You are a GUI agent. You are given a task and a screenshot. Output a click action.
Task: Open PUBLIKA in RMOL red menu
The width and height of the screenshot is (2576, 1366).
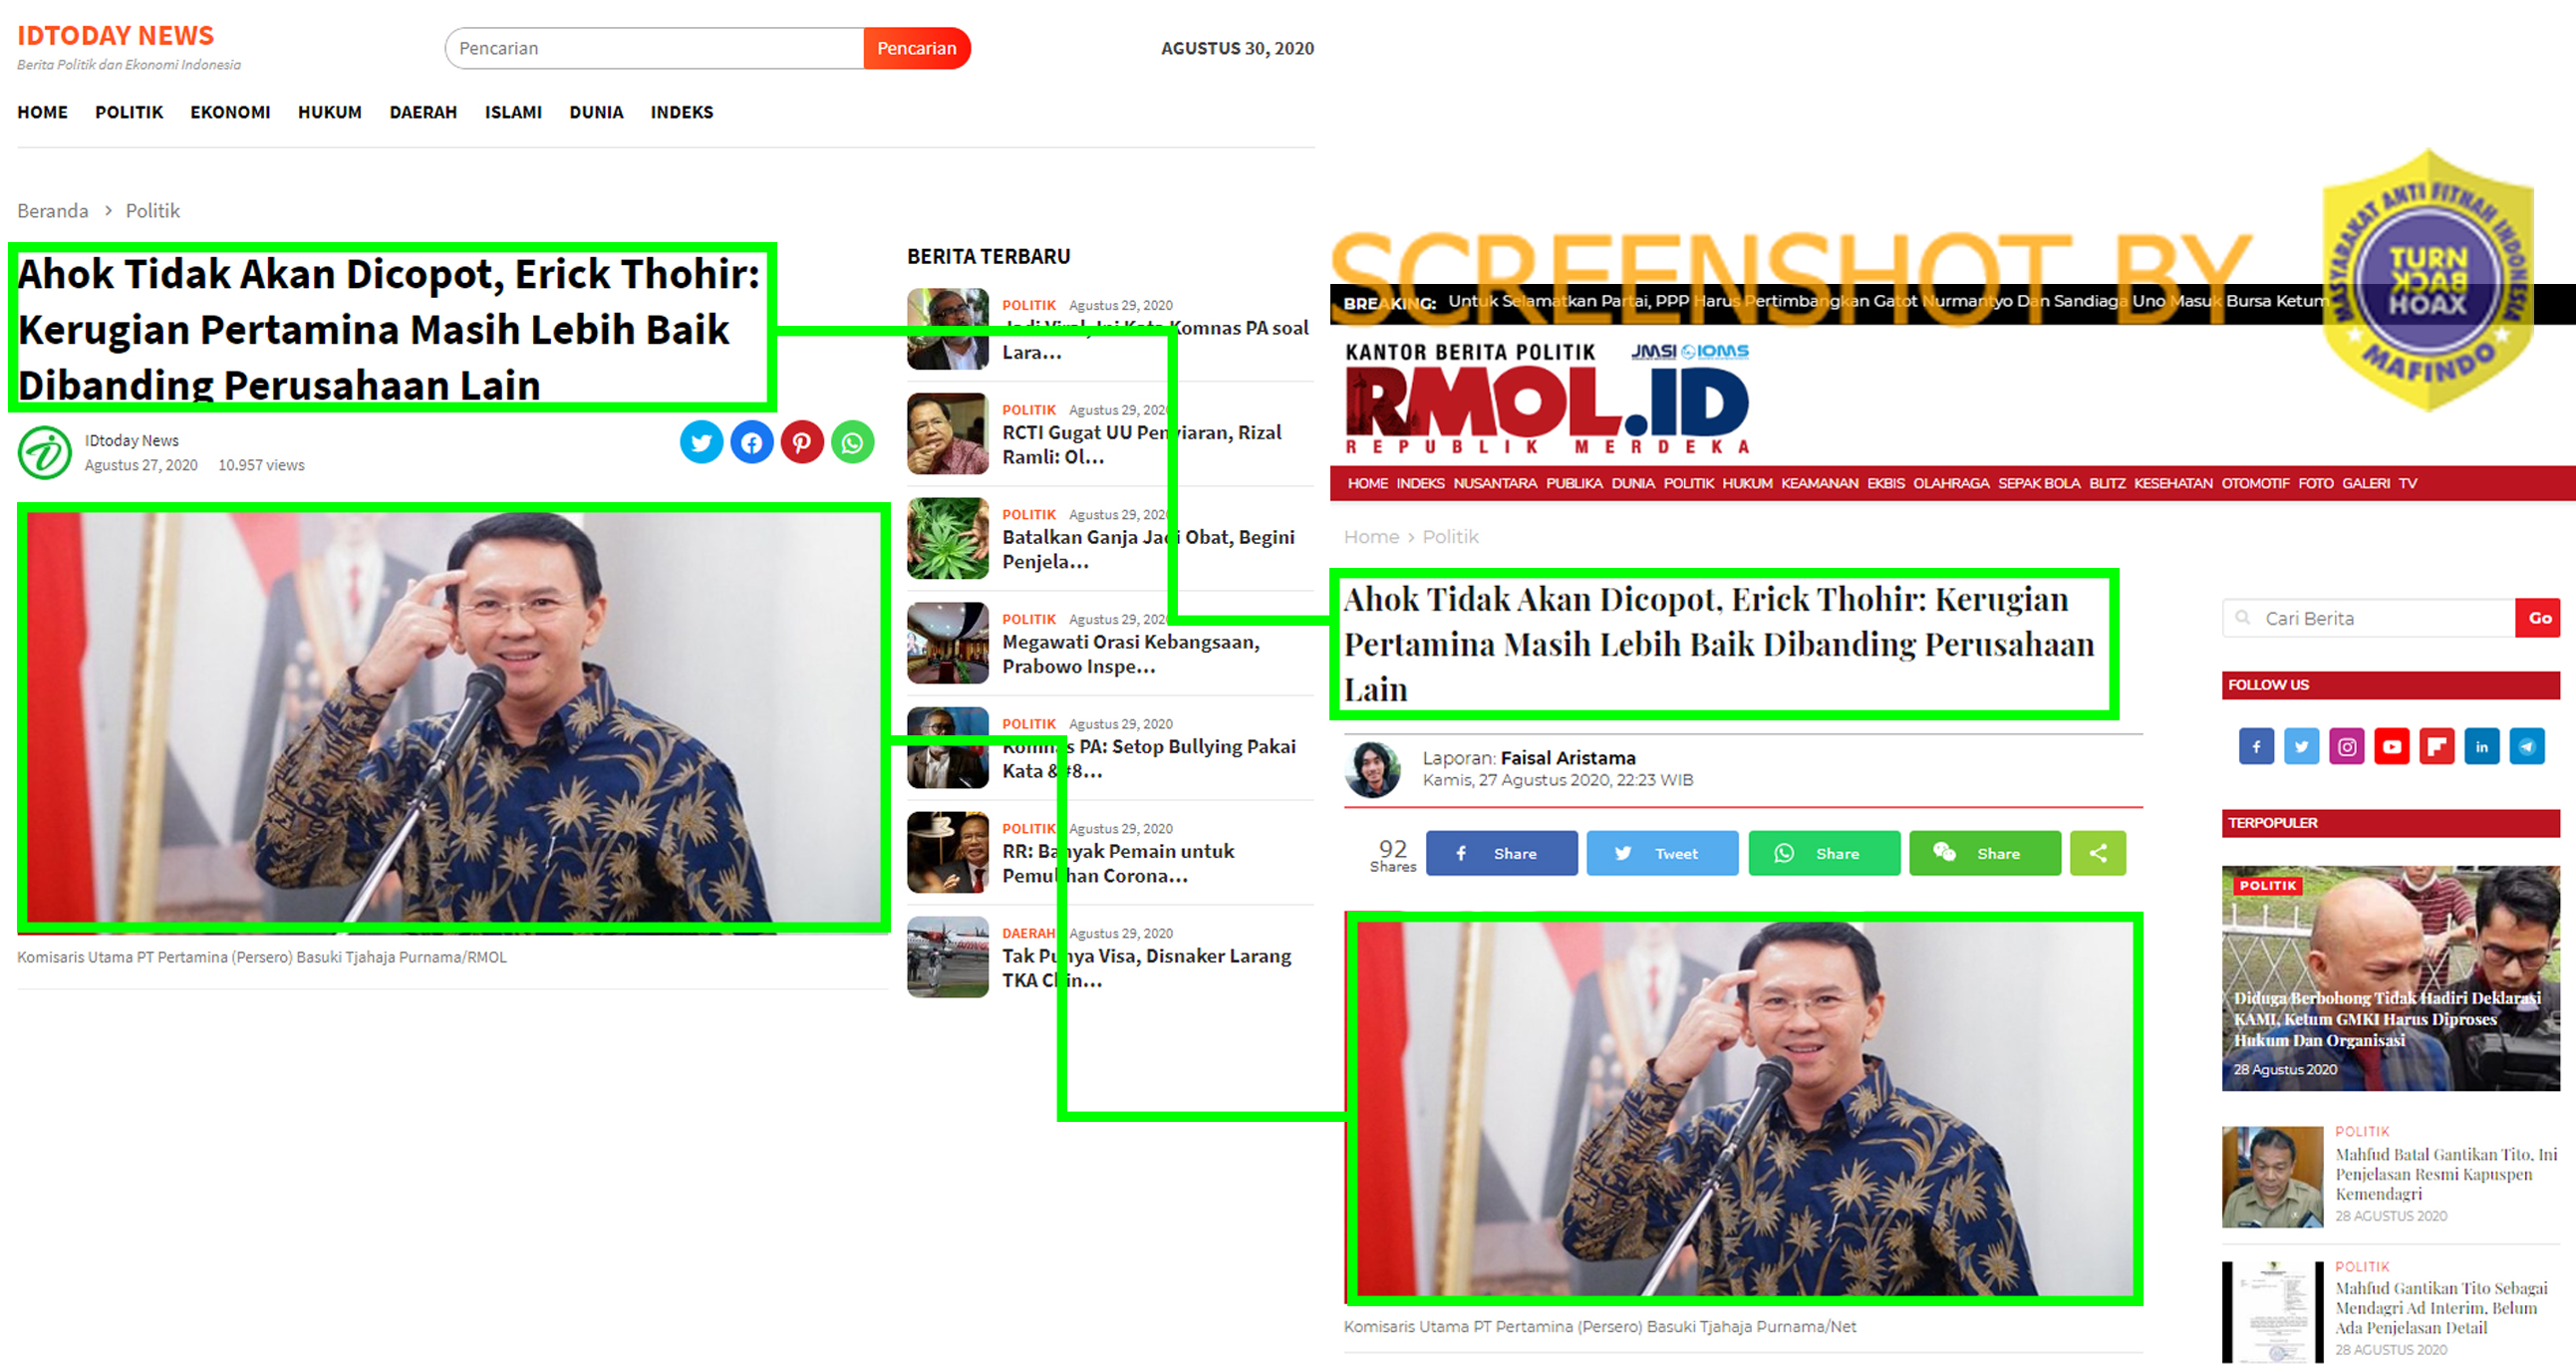[1574, 483]
